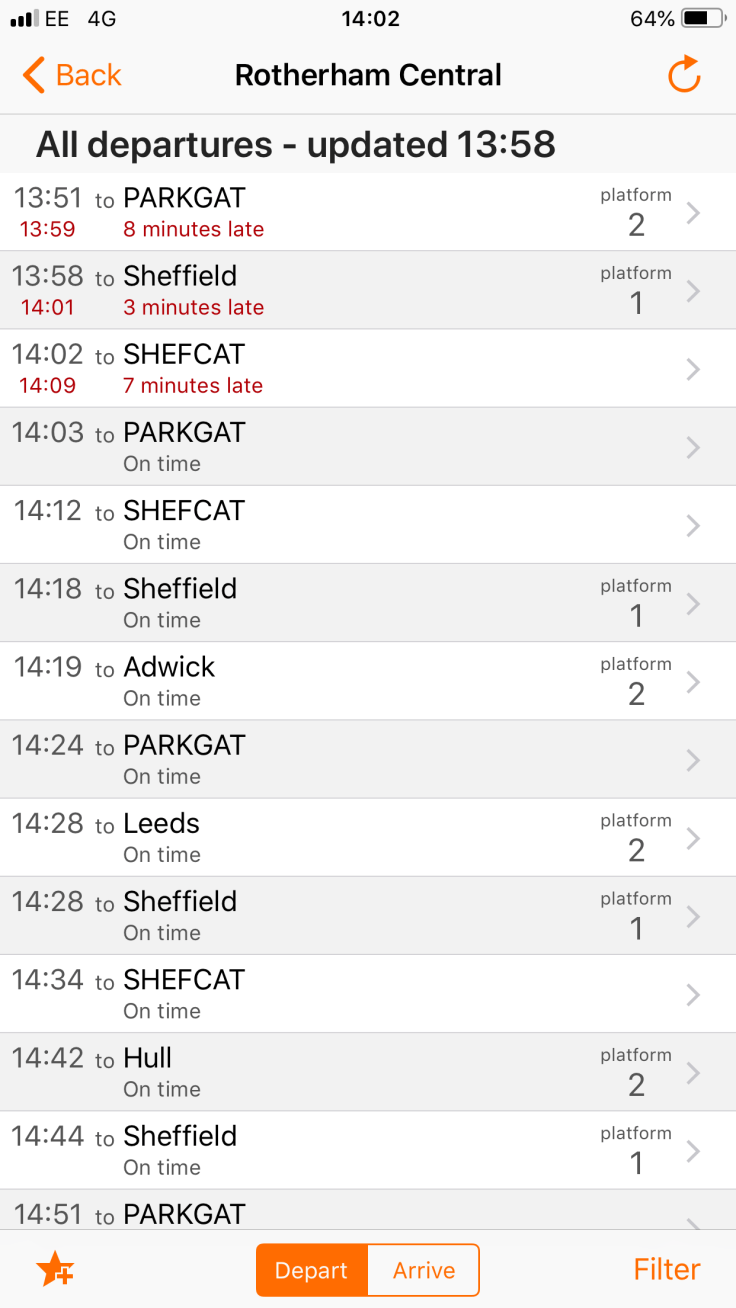This screenshot has width=736, height=1308.
Task: Switch to the Depart view
Action: coord(312,1270)
